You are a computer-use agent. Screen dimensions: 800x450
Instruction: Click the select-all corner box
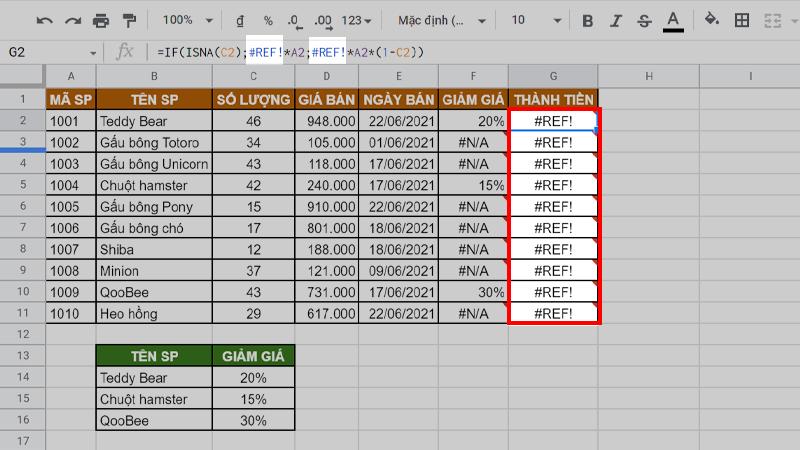tap(22, 76)
